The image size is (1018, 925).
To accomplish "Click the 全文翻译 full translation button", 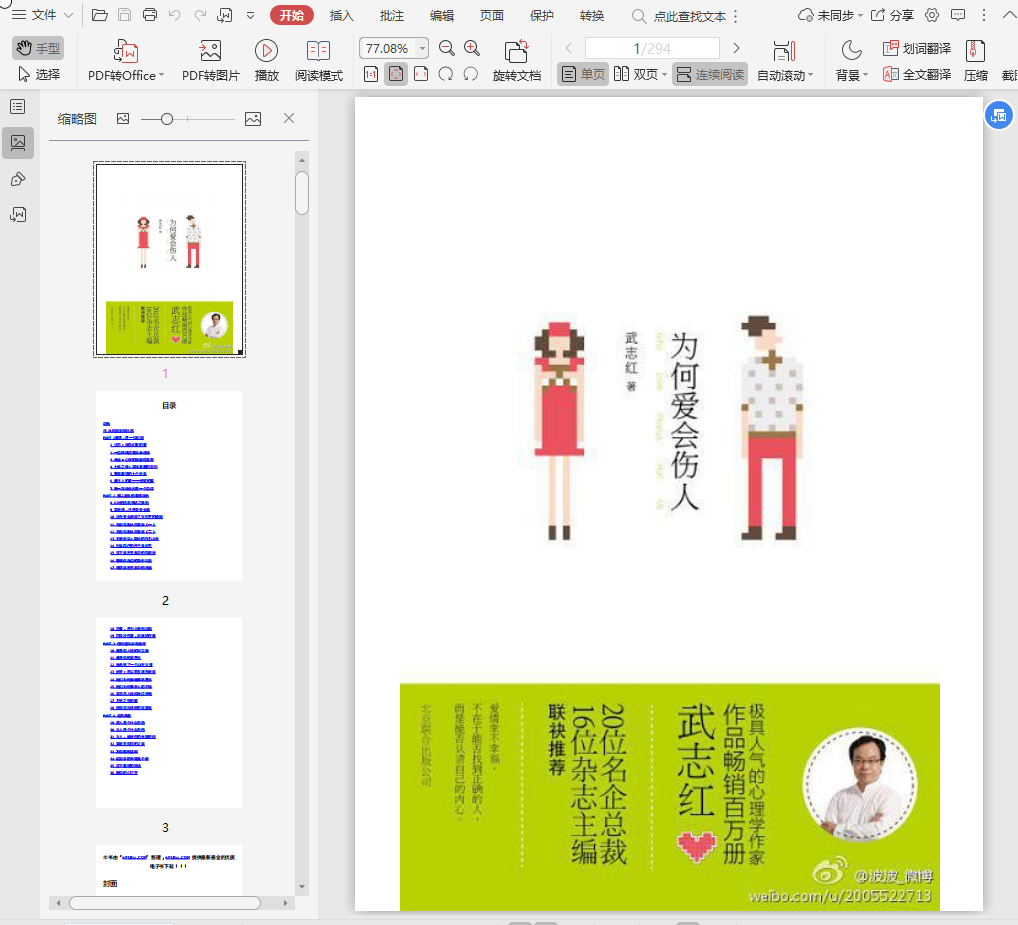I will [x=917, y=74].
